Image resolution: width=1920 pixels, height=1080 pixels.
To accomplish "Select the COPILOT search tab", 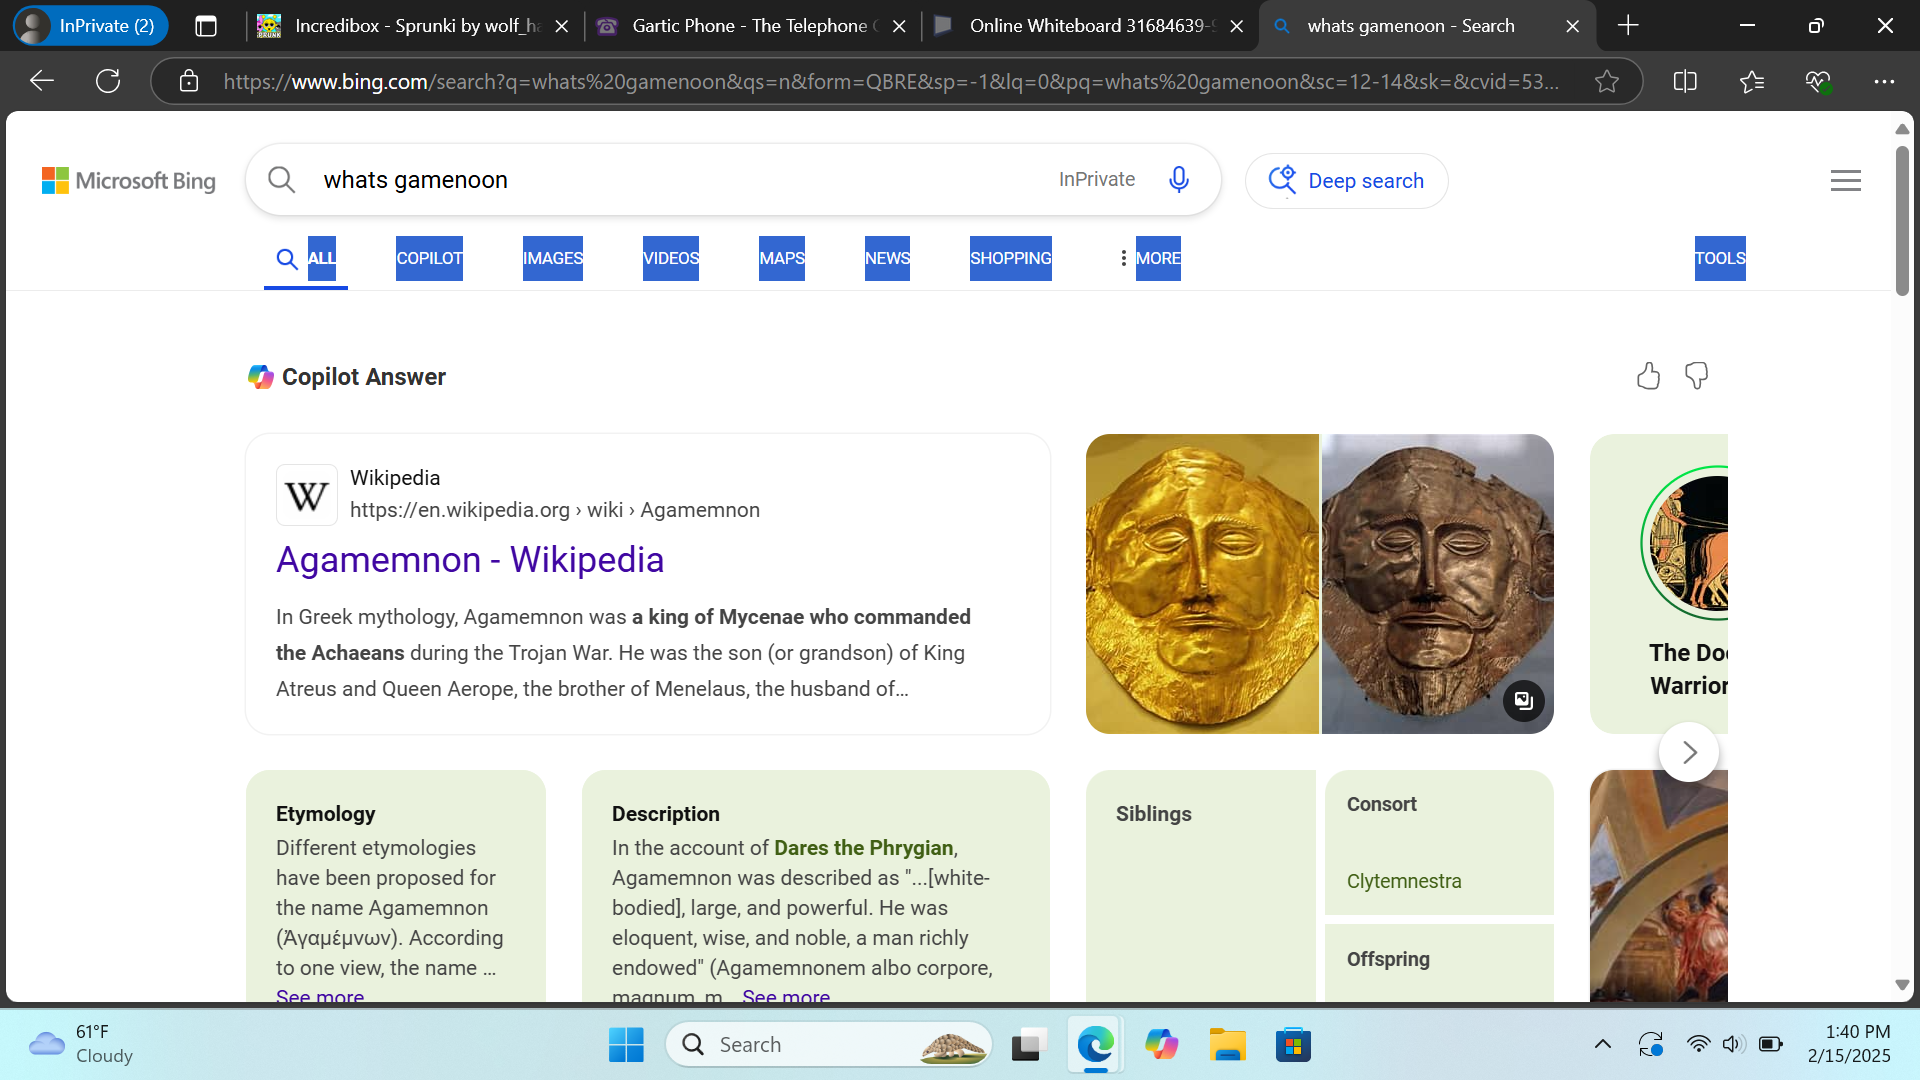I will point(429,258).
